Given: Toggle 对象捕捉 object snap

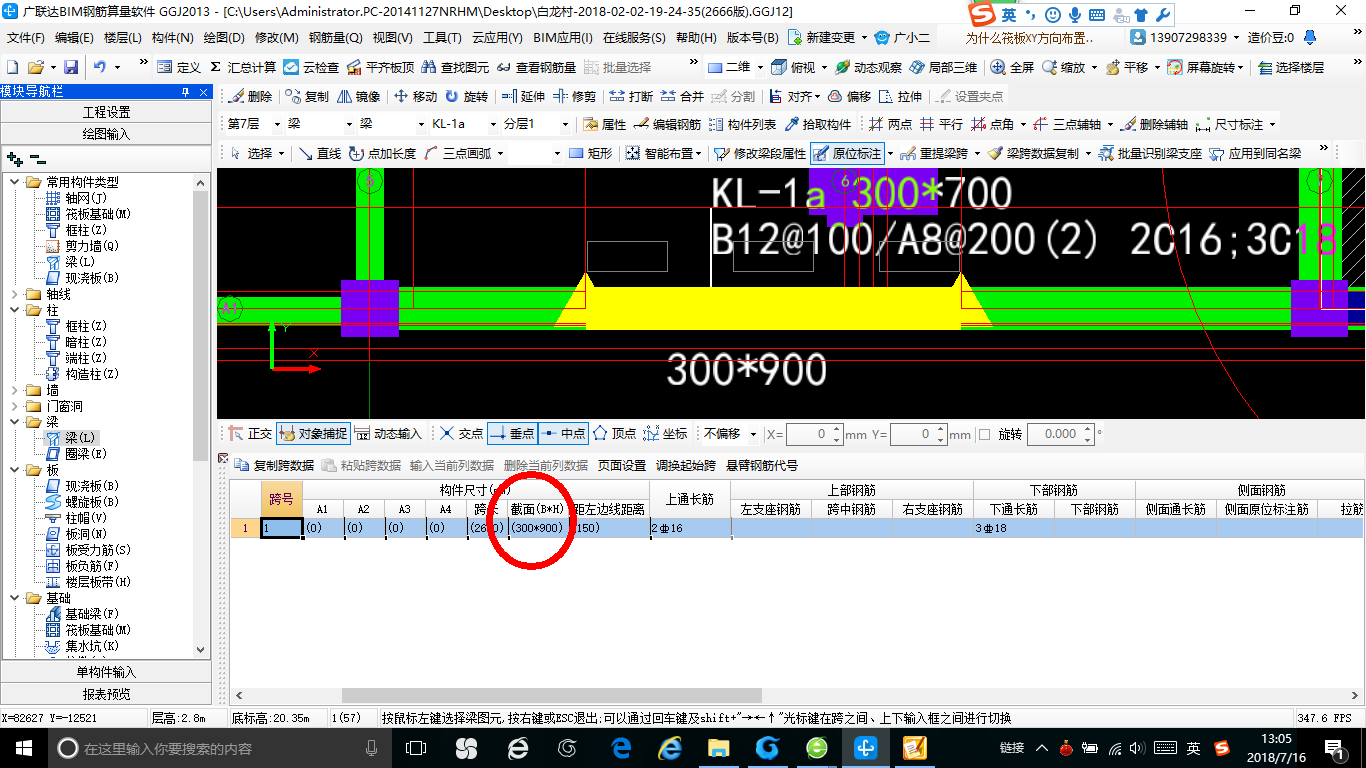Looking at the screenshot, I should click(313, 434).
